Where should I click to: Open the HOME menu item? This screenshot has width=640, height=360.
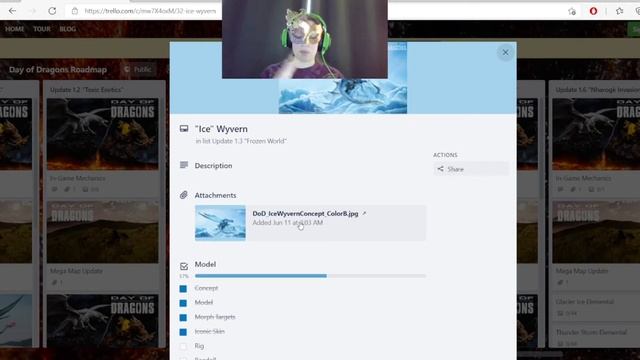[15, 29]
